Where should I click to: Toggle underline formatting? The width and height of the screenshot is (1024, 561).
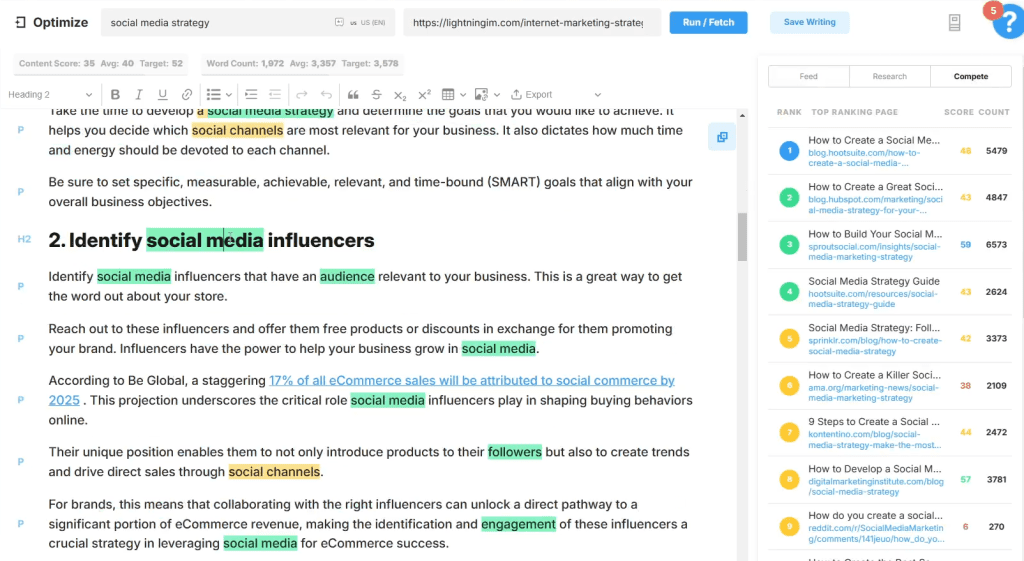pyautogui.click(x=163, y=95)
